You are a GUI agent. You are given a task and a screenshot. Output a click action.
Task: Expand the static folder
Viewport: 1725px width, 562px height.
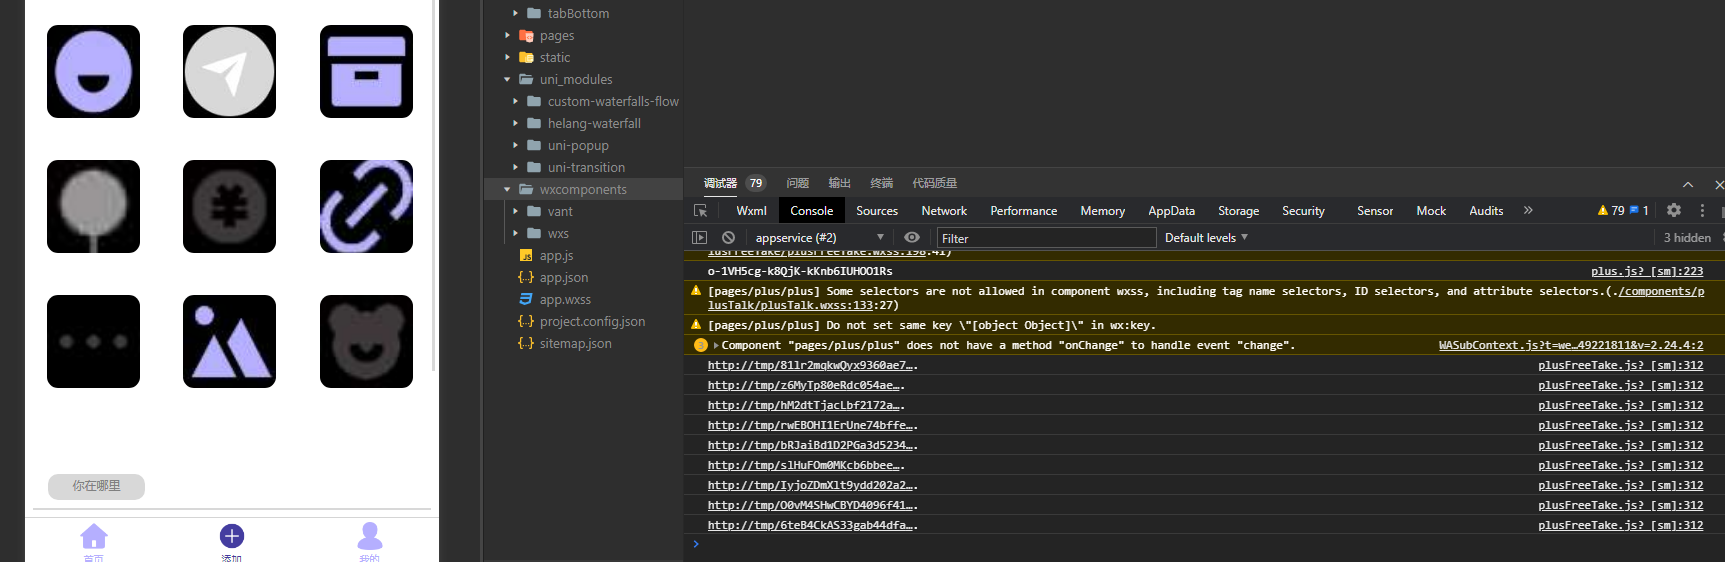pyautogui.click(x=507, y=57)
